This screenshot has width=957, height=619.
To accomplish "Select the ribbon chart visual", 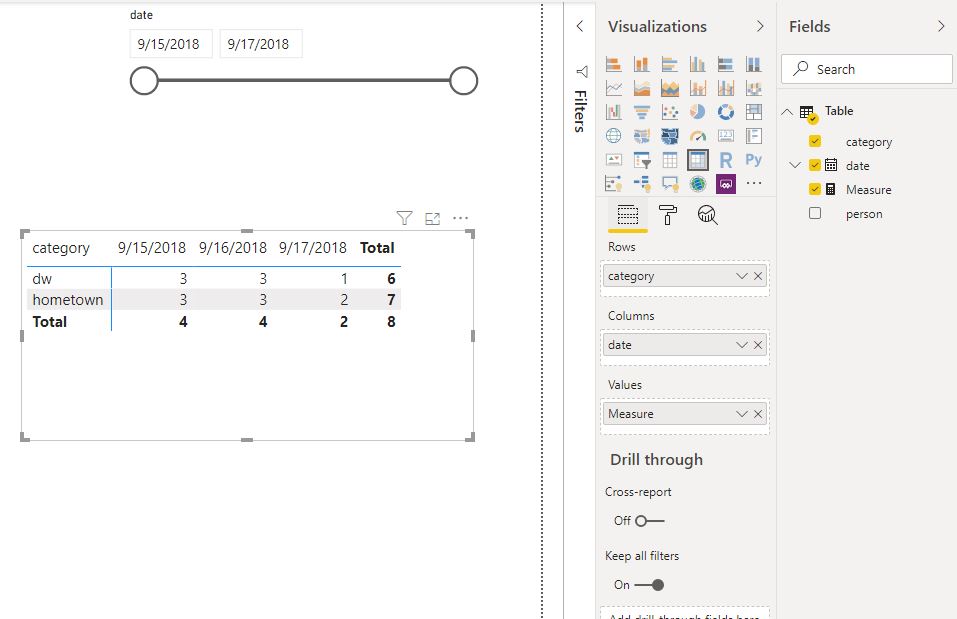I will (x=754, y=88).
